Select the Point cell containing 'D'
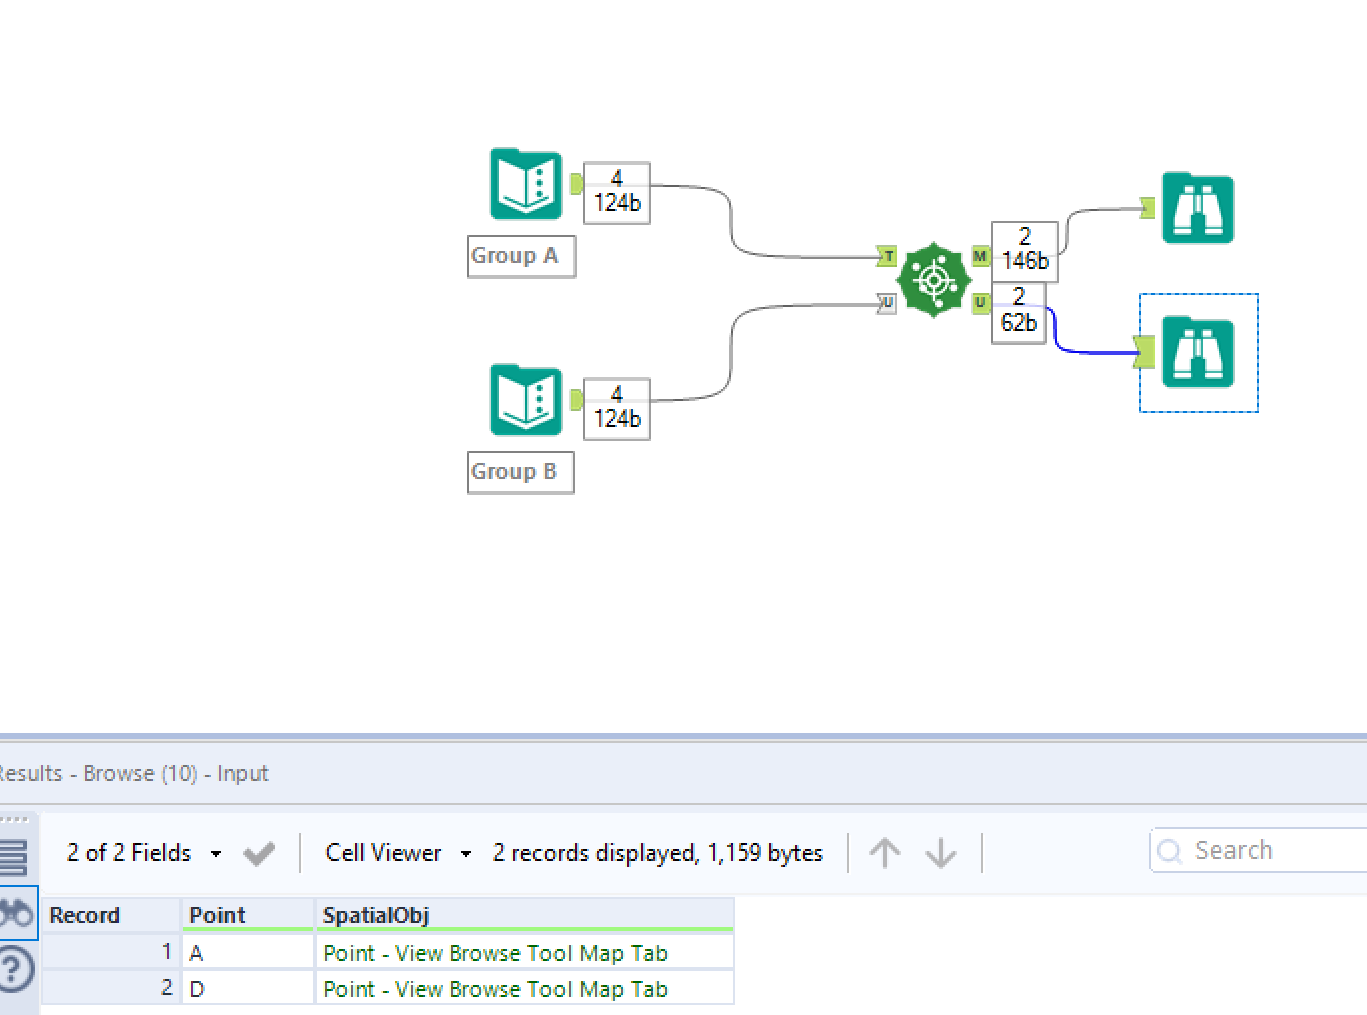 248,988
